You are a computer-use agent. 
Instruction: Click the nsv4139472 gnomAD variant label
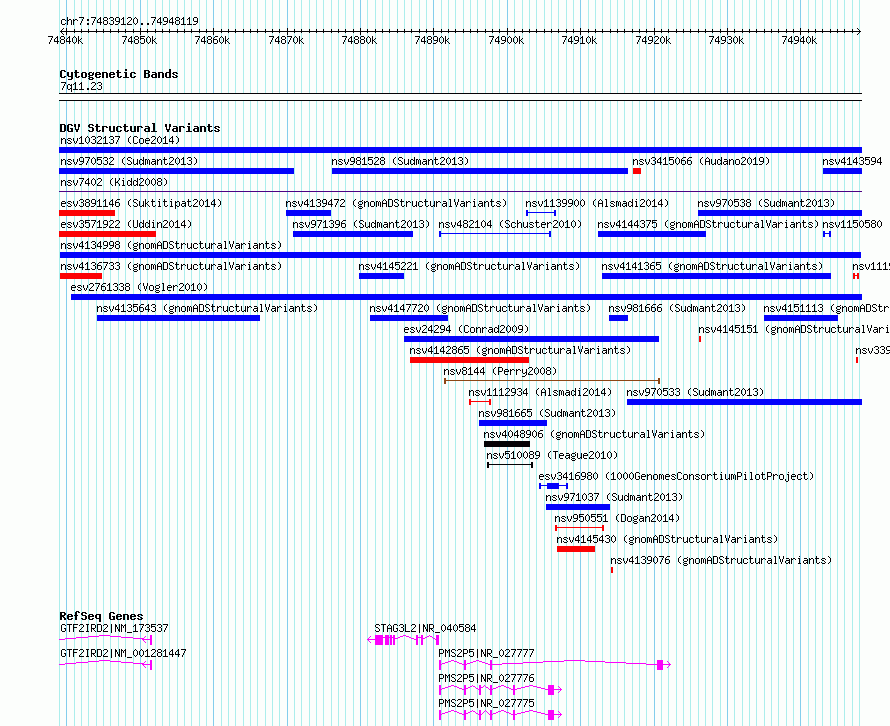[x=396, y=203]
